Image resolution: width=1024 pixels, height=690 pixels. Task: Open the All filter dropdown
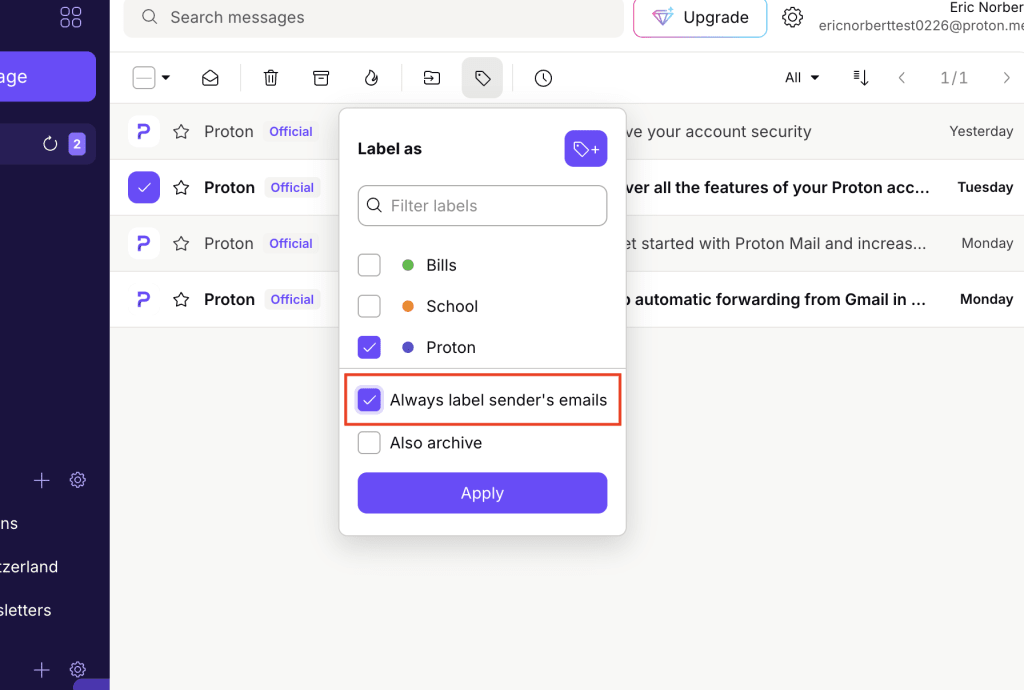point(802,78)
